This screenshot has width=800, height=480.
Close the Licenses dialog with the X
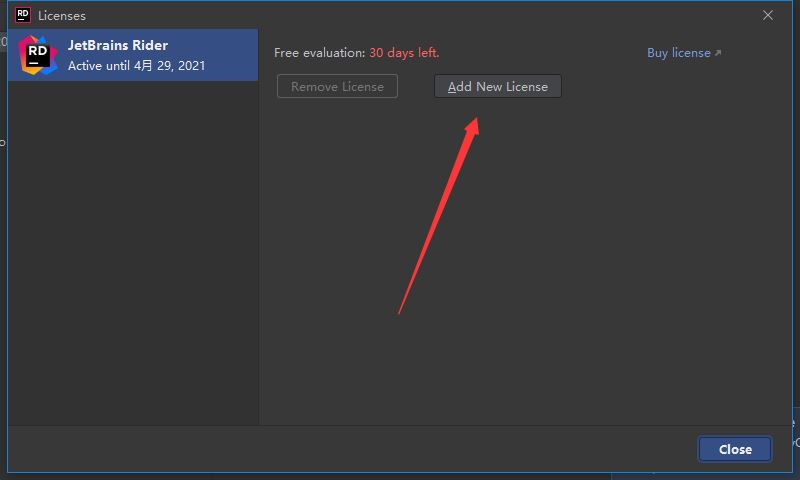pyautogui.click(x=768, y=15)
